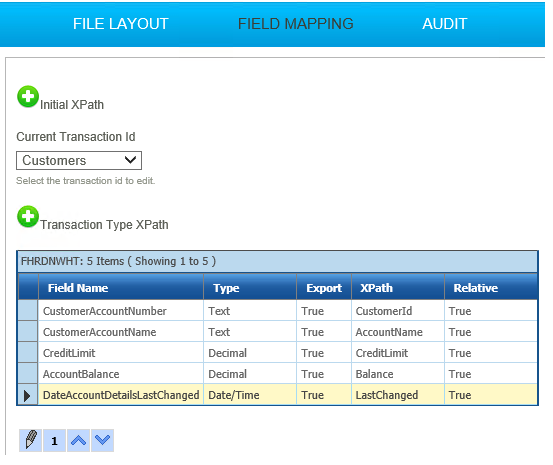
Task: Click the Export column header
Action: (x=324, y=288)
